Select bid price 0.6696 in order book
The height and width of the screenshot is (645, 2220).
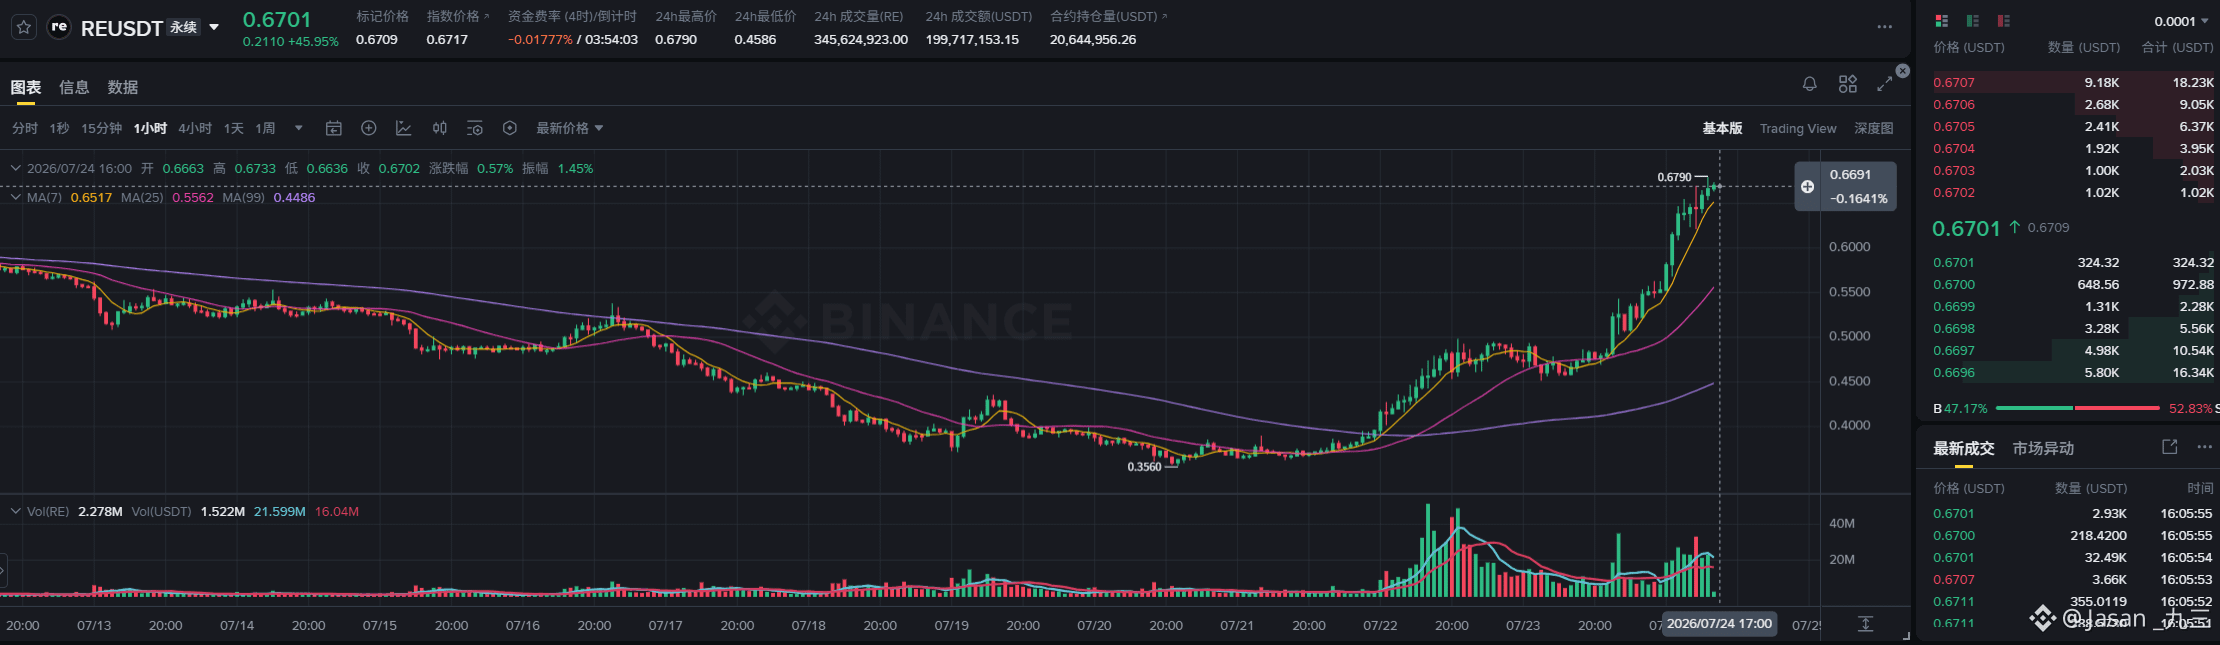1954,372
